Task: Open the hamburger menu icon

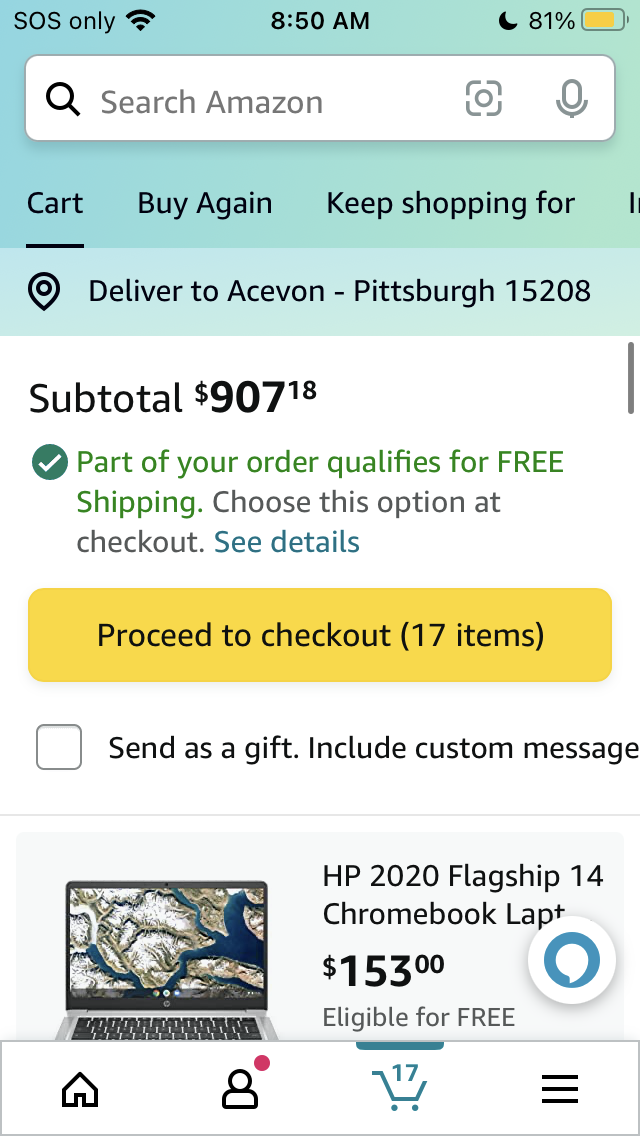Action: point(560,1089)
